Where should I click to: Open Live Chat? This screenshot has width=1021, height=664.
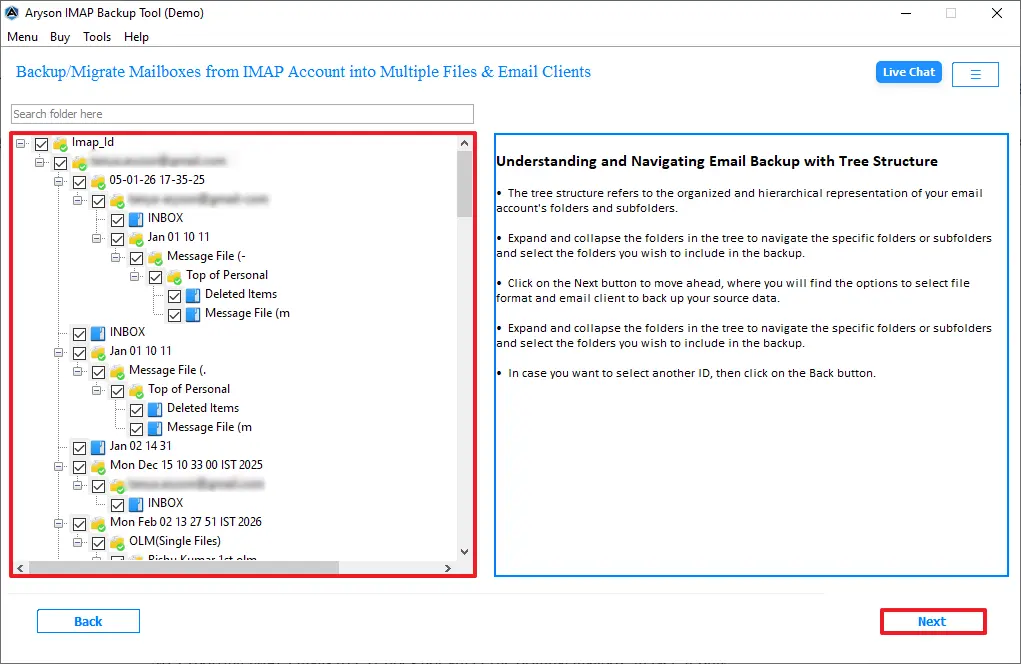point(908,72)
